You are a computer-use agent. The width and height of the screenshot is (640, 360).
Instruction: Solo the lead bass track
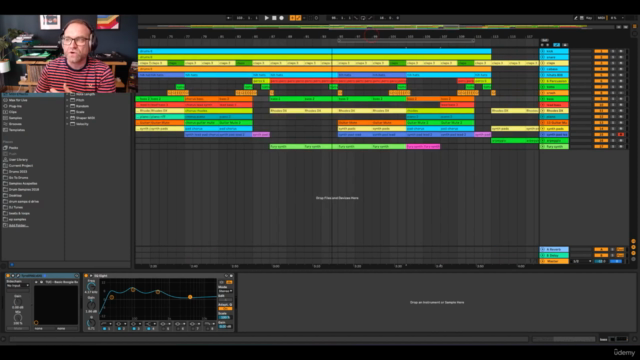tap(613, 105)
